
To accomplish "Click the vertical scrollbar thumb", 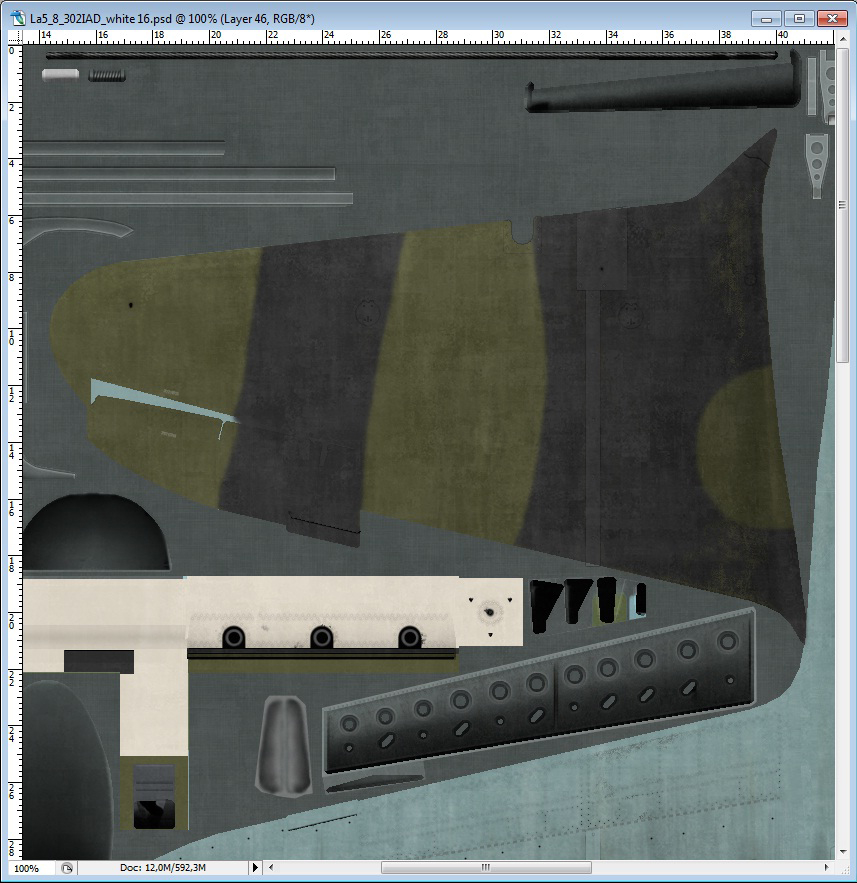I will [x=842, y=205].
